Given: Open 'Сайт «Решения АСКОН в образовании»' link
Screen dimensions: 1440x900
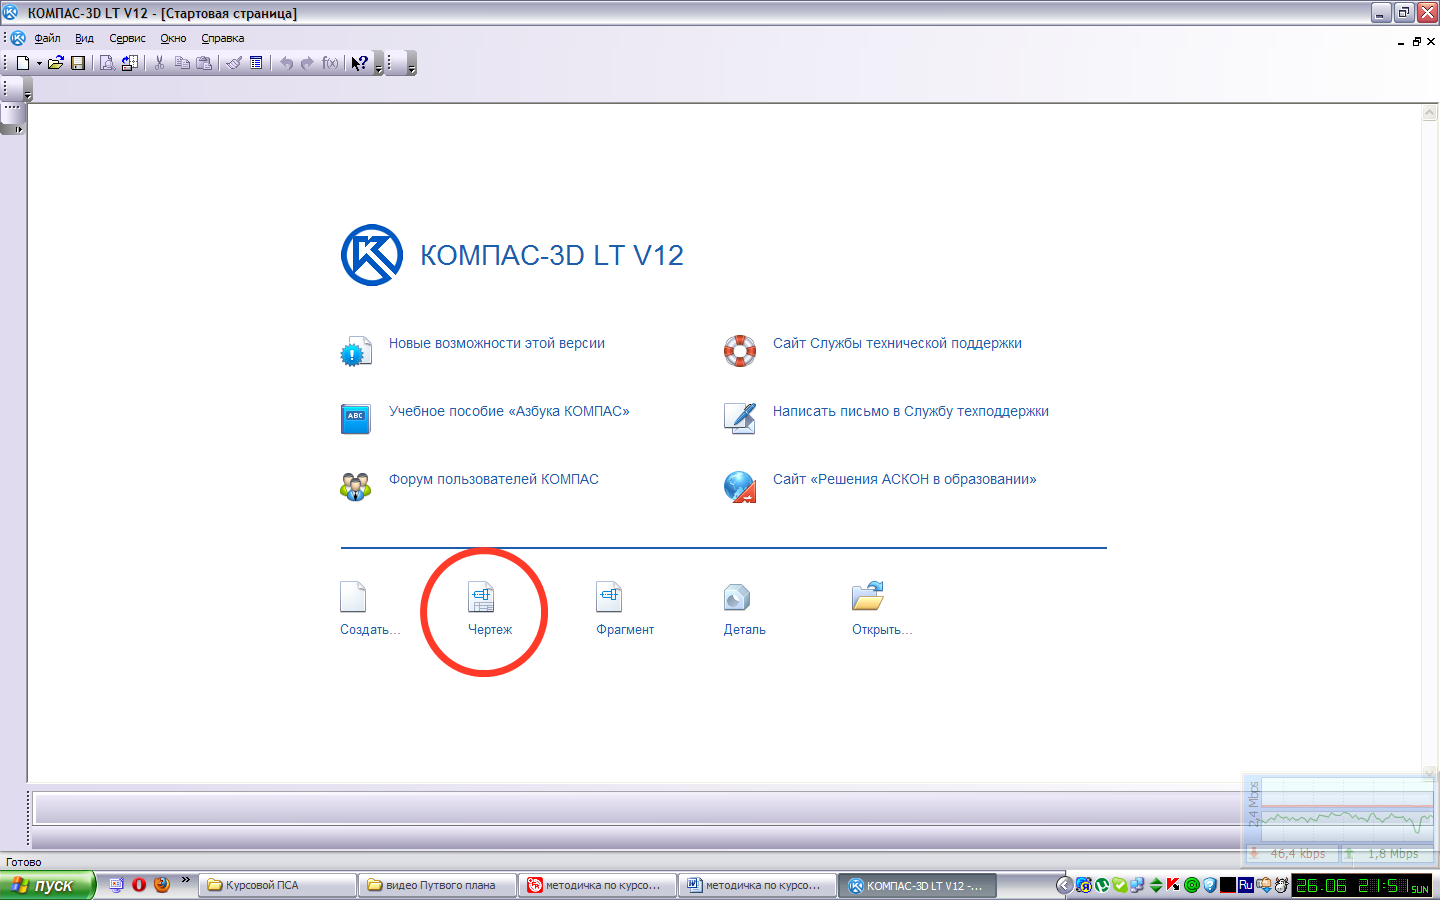Looking at the screenshot, I should coord(904,479).
